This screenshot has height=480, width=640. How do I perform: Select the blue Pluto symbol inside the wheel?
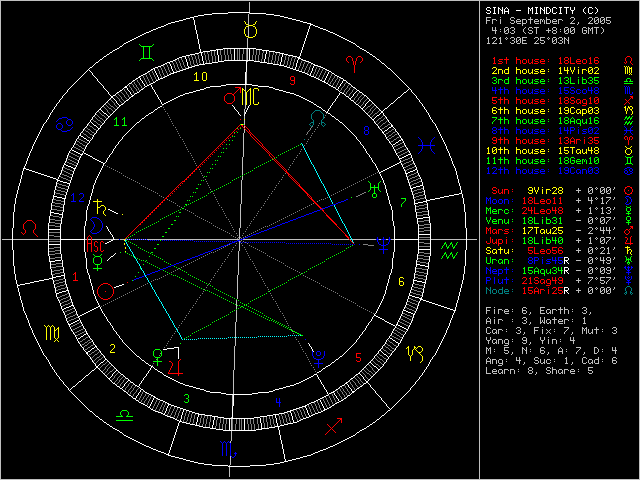coord(318,360)
